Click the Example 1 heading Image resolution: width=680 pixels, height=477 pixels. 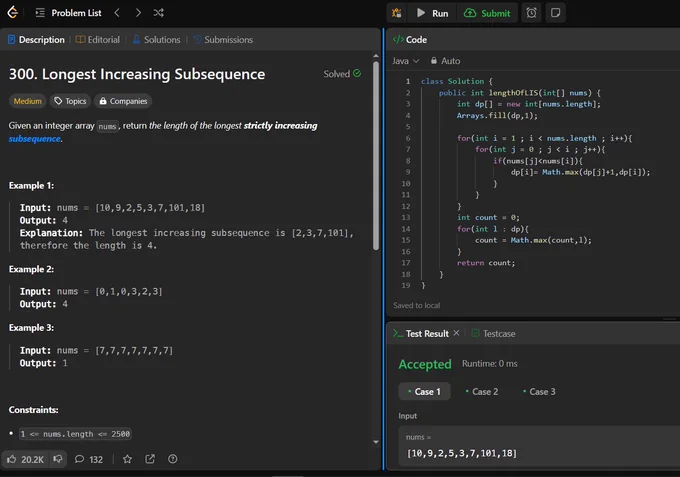31,186
